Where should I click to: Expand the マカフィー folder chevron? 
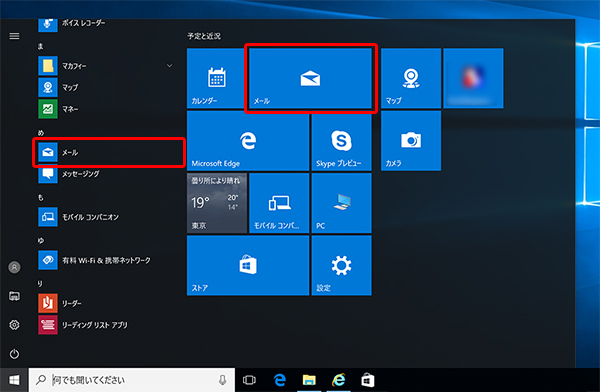[x=170, y=66]
